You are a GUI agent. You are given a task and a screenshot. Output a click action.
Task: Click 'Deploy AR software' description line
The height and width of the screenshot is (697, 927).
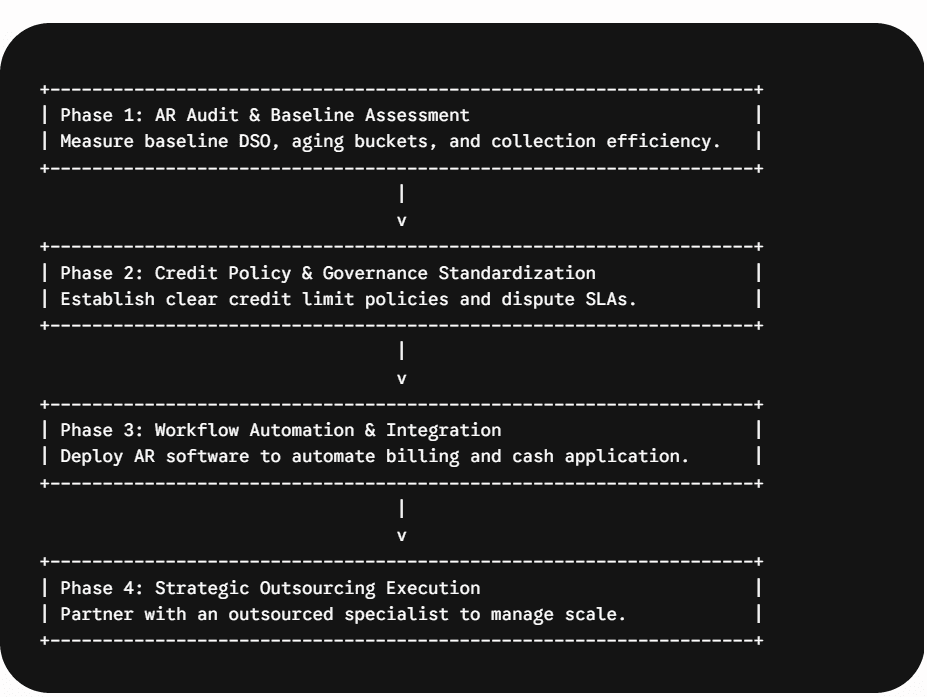click(375, 456)
